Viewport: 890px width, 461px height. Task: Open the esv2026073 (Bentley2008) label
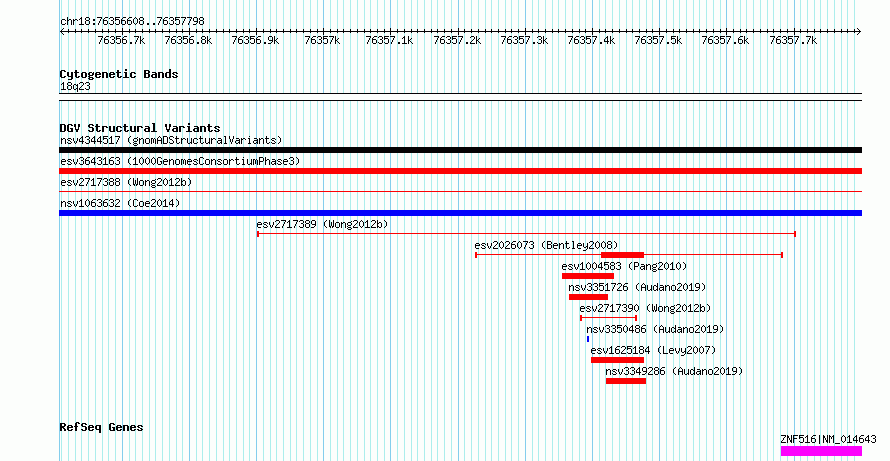click(x=546, y=245)
